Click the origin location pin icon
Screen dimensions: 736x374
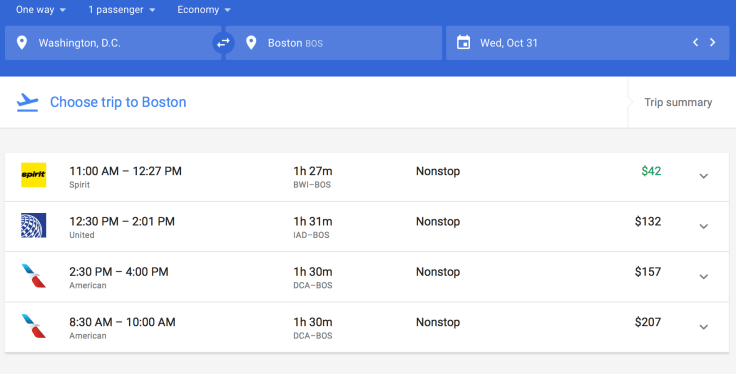(x=22, y=43)
